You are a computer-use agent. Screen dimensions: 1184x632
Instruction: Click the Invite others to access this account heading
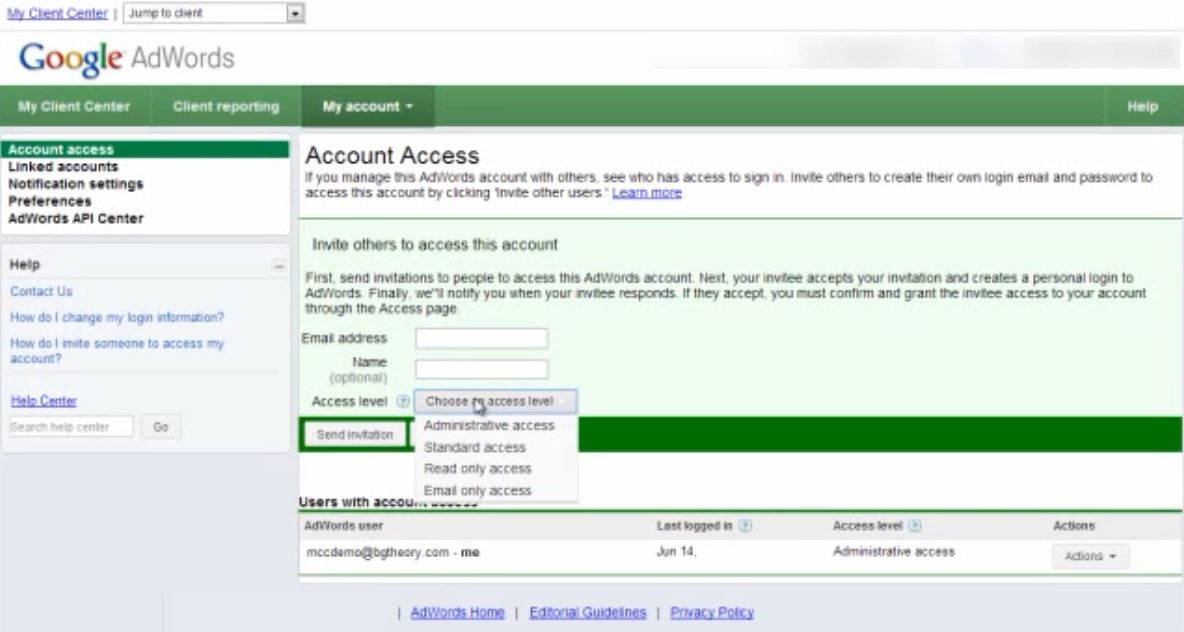pos(435,245)
